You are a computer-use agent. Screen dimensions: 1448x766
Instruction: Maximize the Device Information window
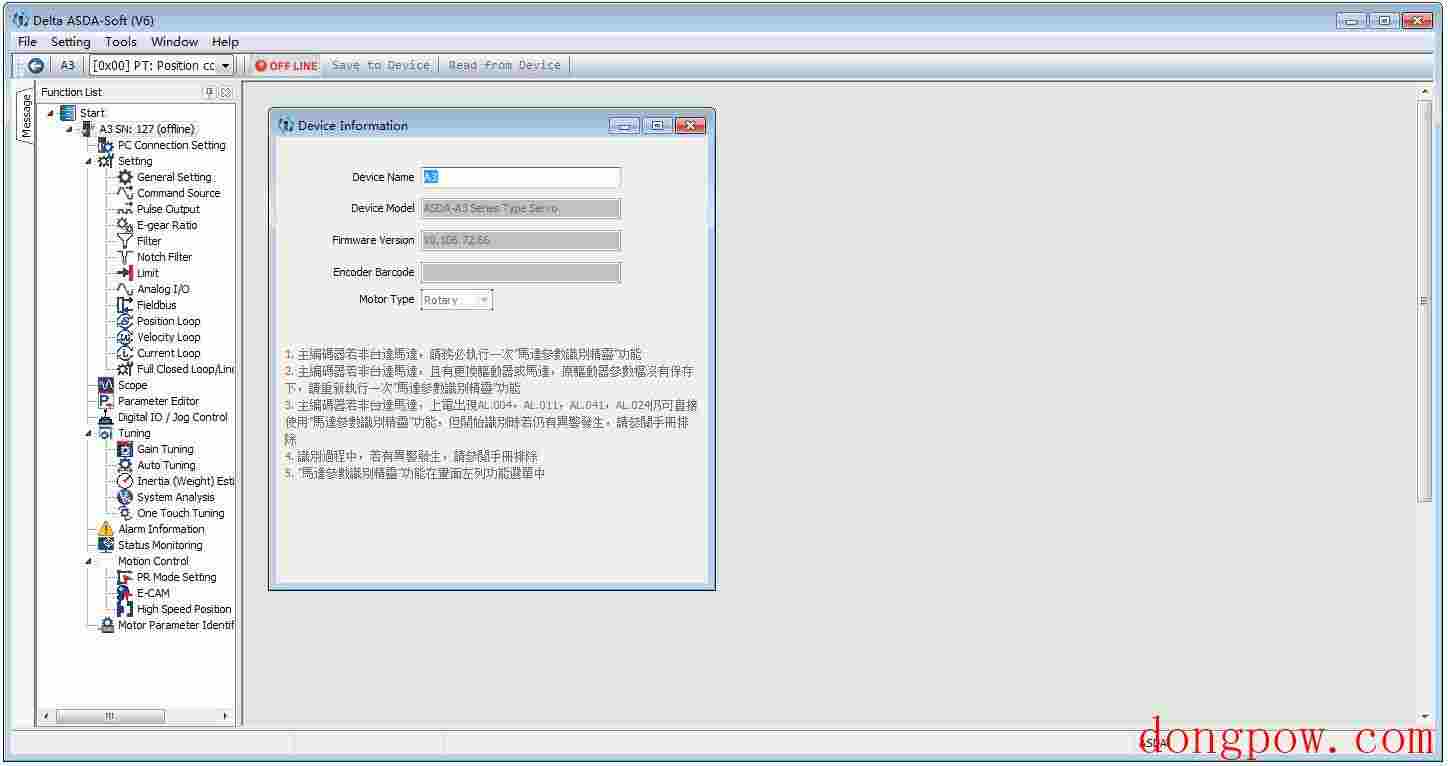pos(657,126)
